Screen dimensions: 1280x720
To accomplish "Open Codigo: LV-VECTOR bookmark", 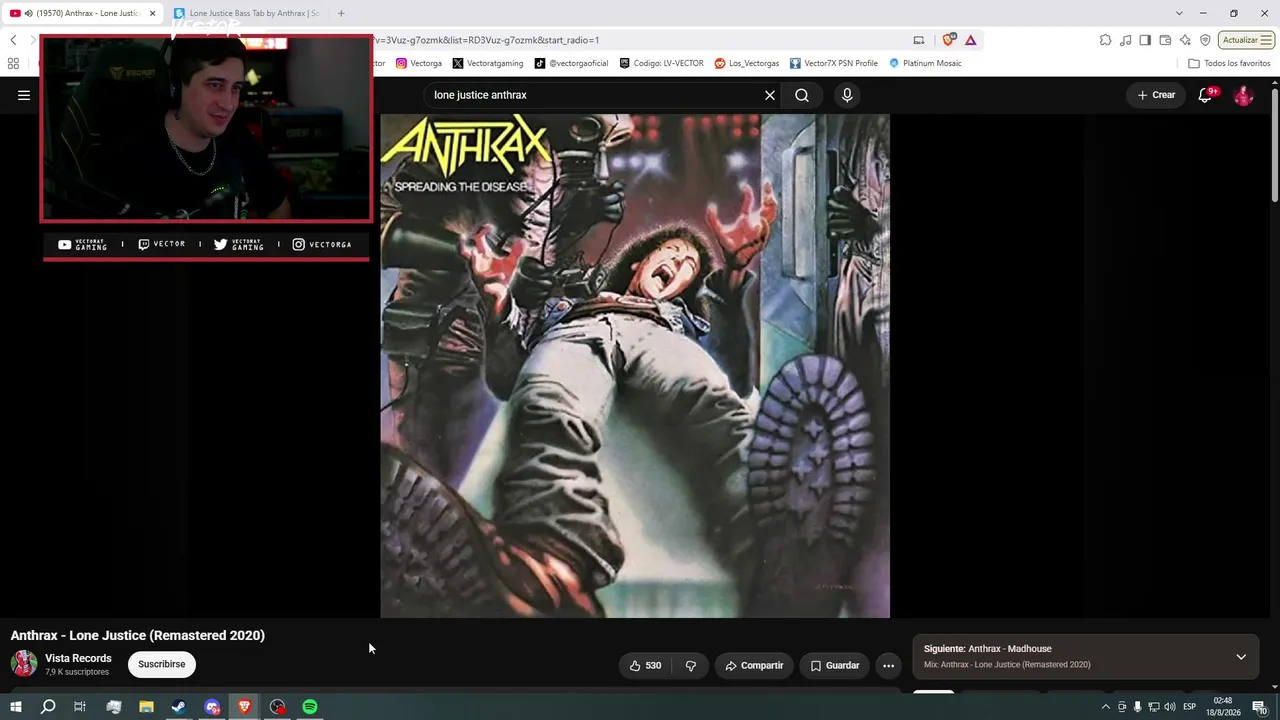I will pyautogui.click(x=662, y=63).
